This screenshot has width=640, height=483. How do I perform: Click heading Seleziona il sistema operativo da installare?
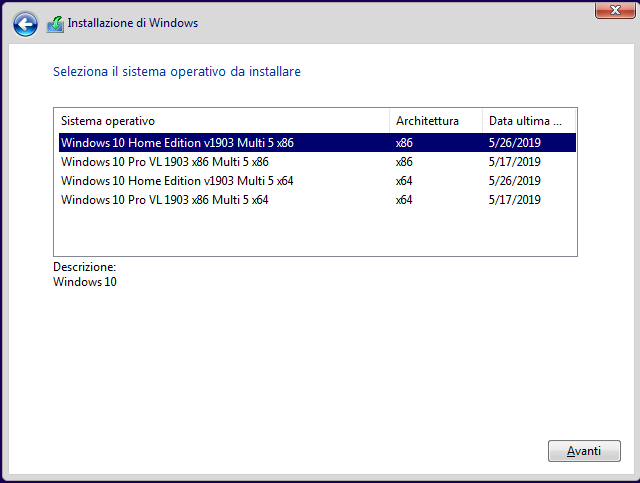point(177,71)
